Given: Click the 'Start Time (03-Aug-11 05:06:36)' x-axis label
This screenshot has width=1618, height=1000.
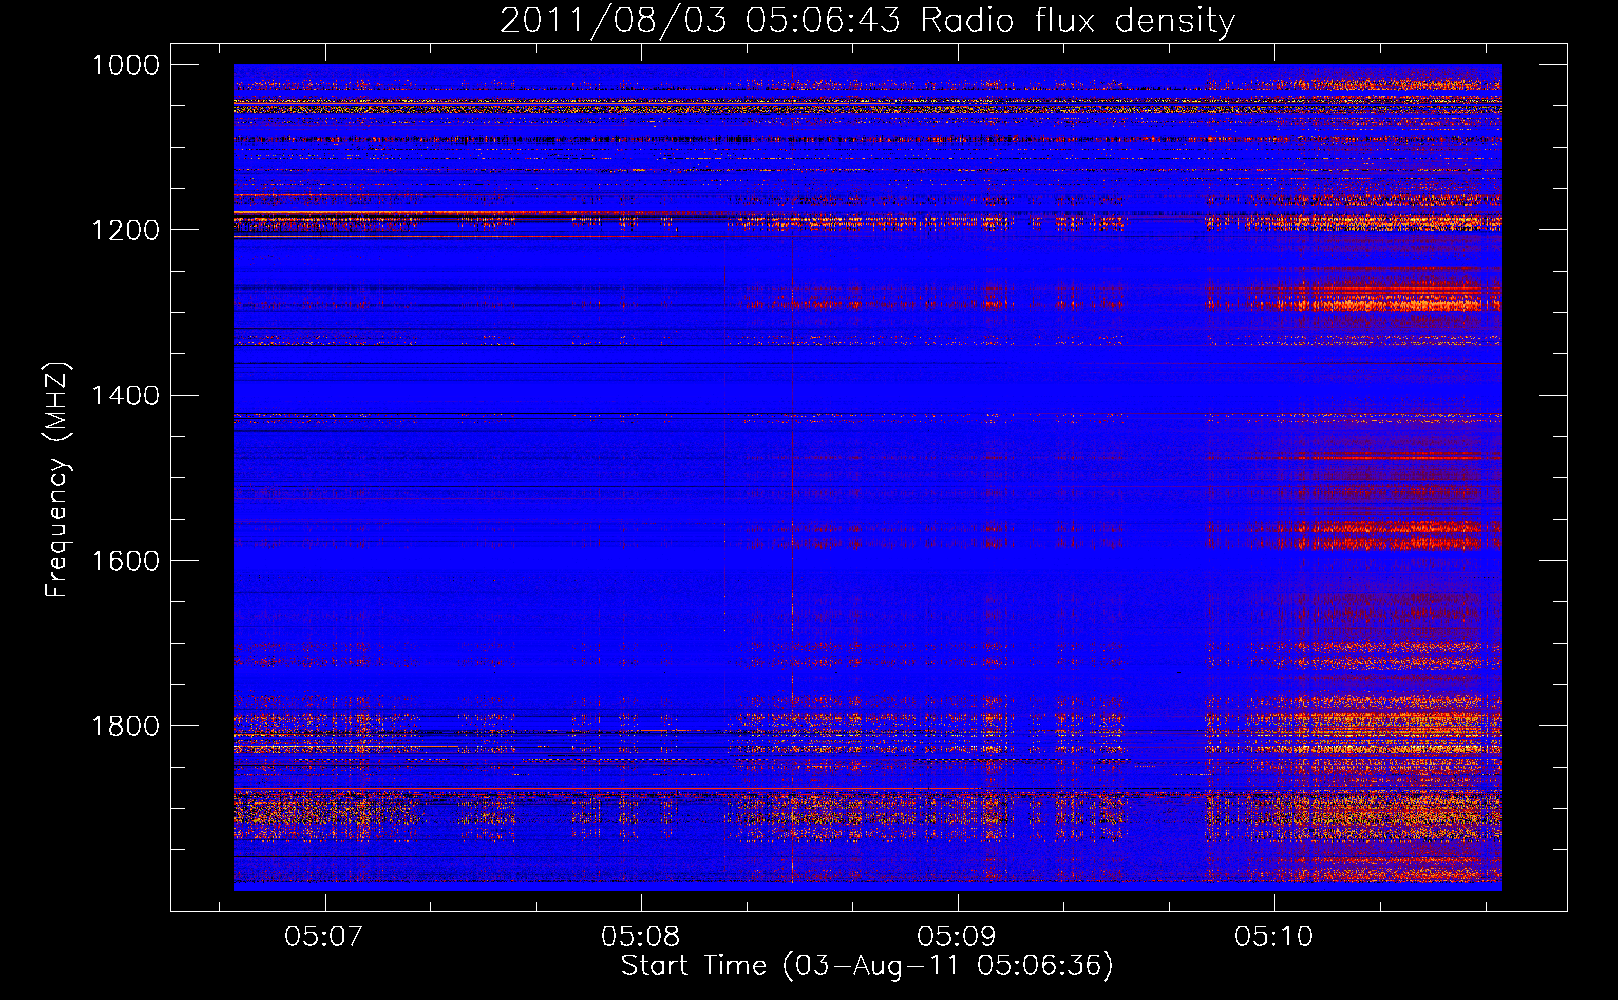Looking at the screenshot, I should point(867,966).
